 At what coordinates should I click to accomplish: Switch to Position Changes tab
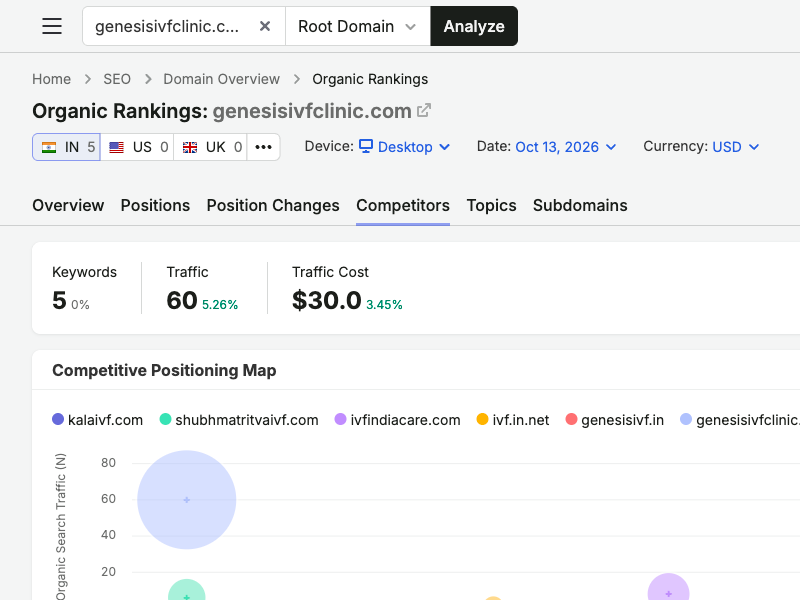(x=273, y=205)
